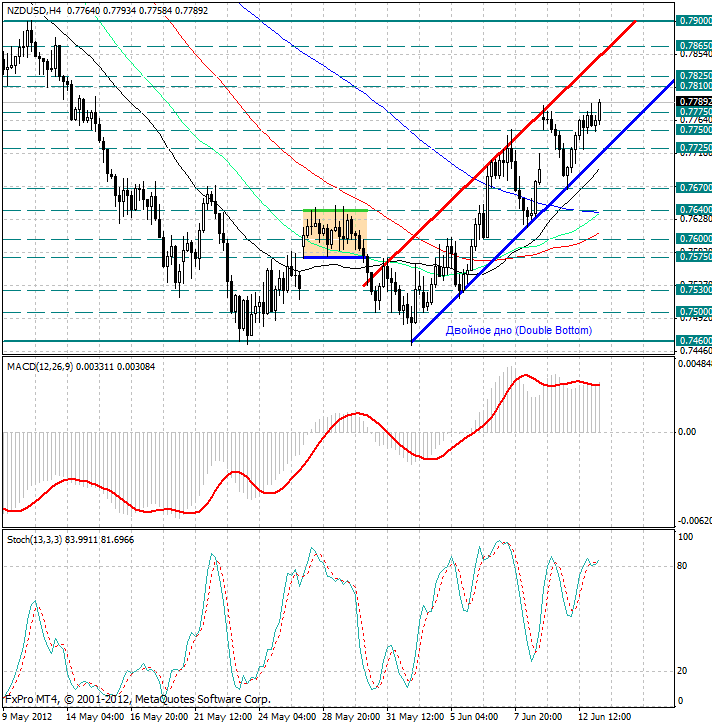Select the orange consolidation rectangle on the chart
712x724 pixels.
click(x=335, y=234)
